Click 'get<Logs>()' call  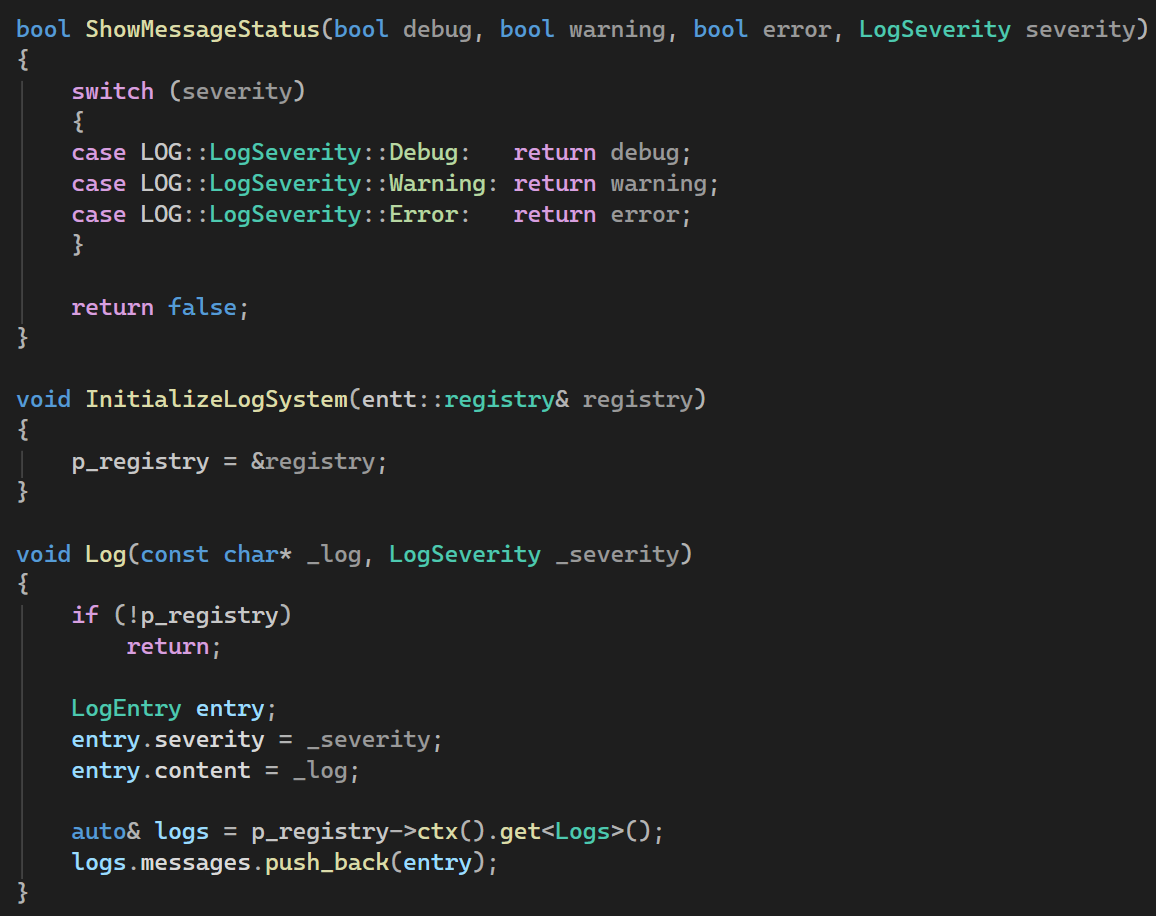click(x=576, y=832)
